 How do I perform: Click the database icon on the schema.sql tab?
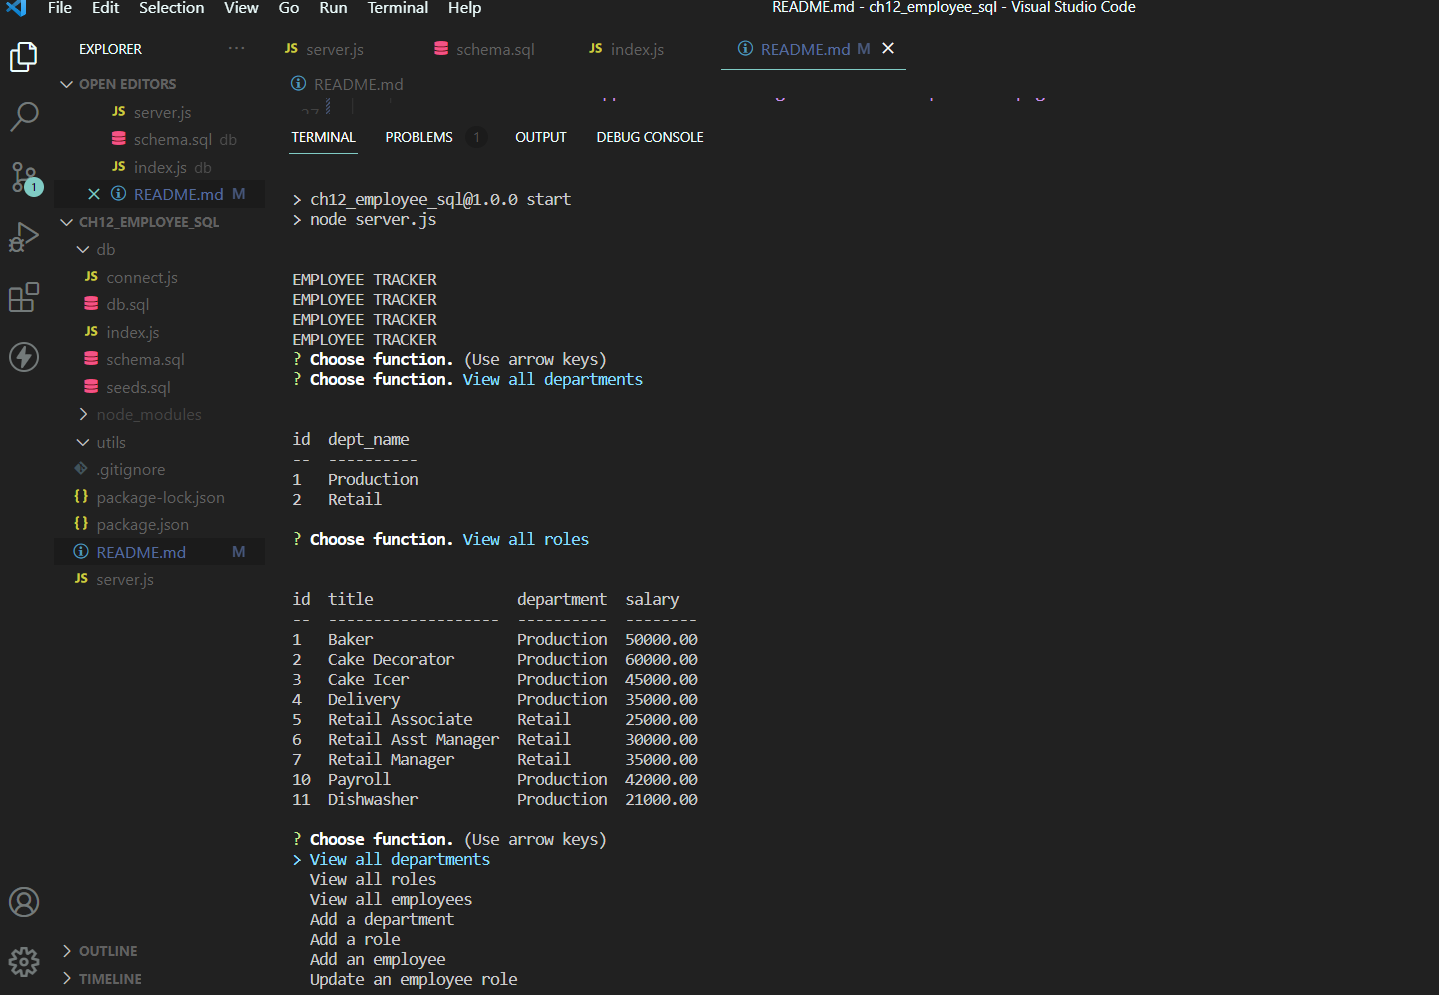pyautogui.click(x=441, y=48)
